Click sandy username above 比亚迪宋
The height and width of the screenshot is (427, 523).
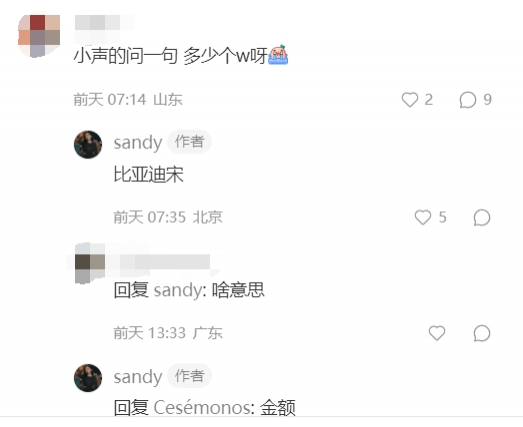point(138,143)
